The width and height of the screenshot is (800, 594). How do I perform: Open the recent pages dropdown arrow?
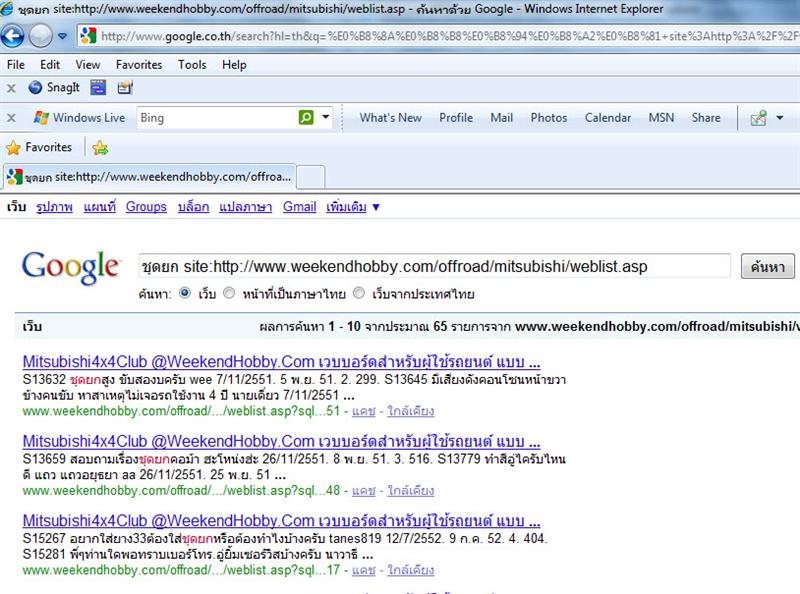[62, 36]
